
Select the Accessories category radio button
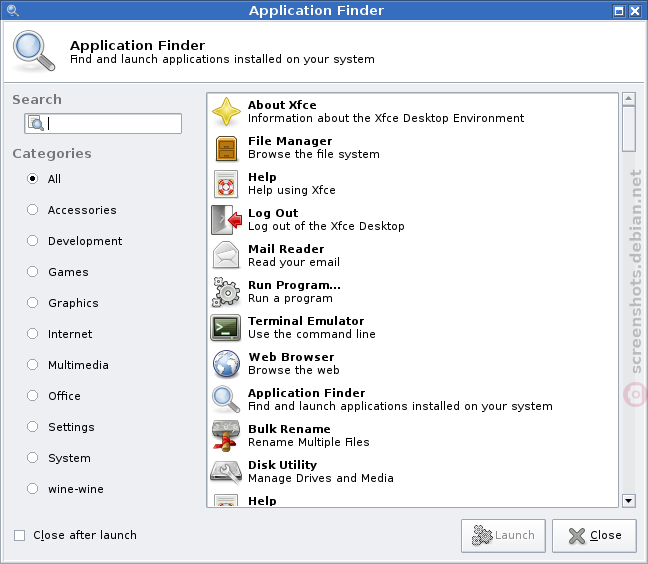tap(33, 210)
